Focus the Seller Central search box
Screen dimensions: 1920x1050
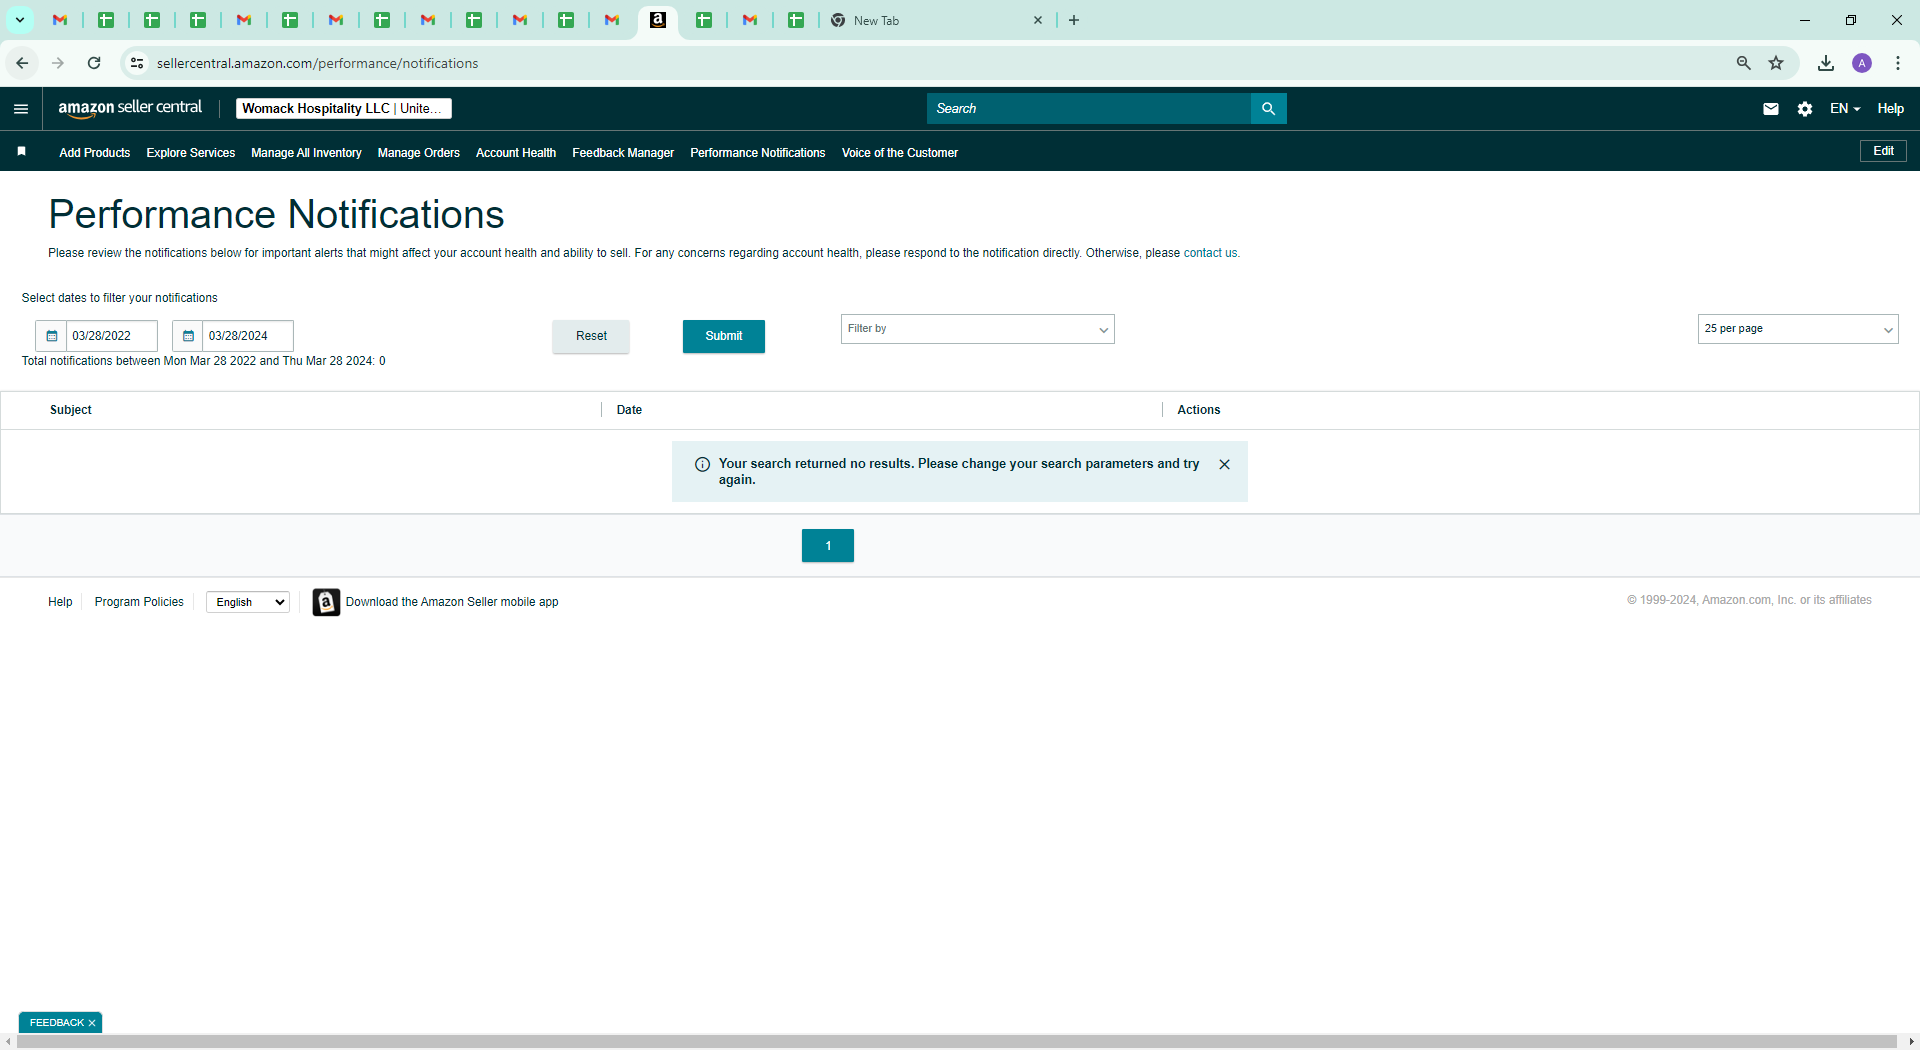pos(1089,108)
